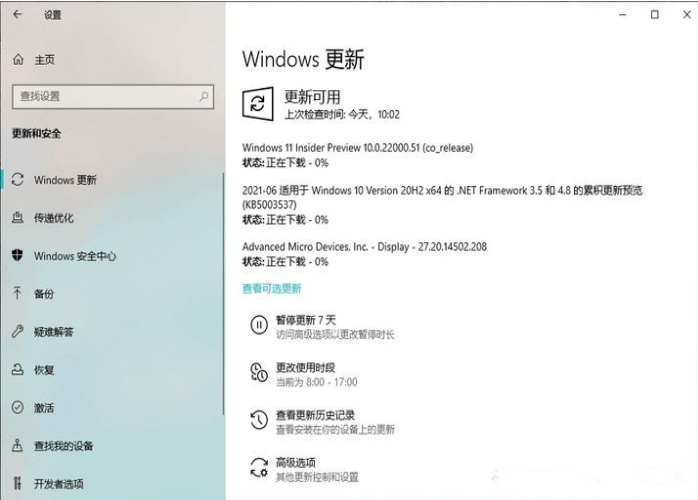The width and height of the screenshot is (698, 500).
Task: Click the upload arrow icon for 备份
Action: (17, 293)
